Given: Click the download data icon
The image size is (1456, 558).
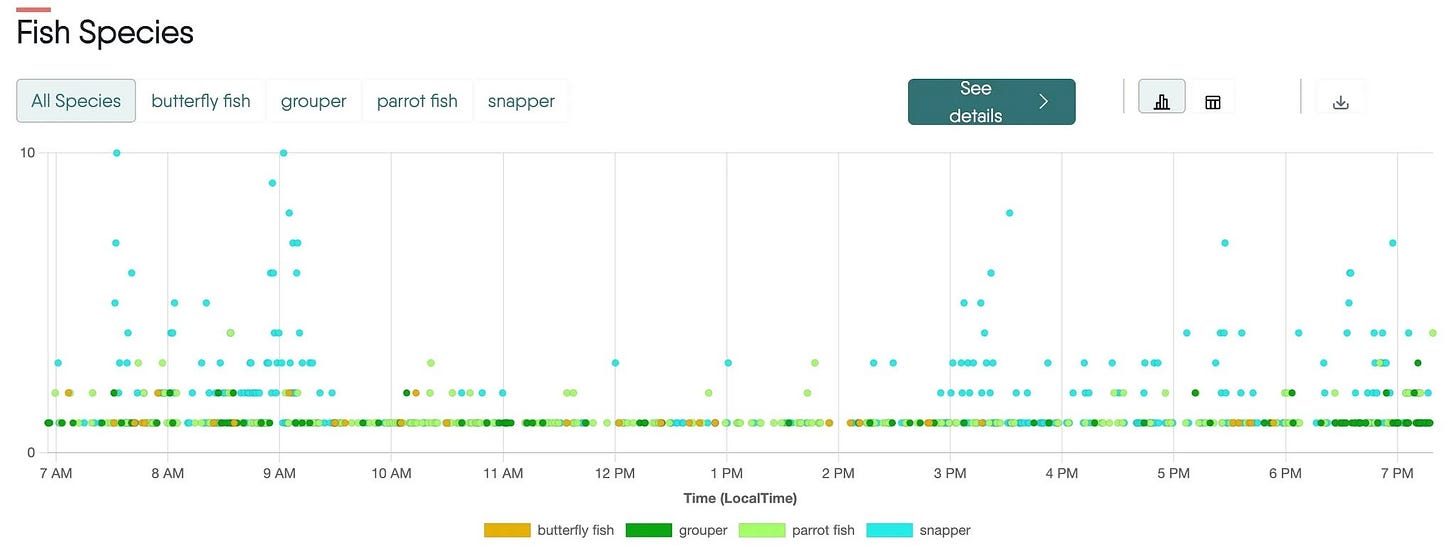Looking at the screenshot, I should point(1341,101).
